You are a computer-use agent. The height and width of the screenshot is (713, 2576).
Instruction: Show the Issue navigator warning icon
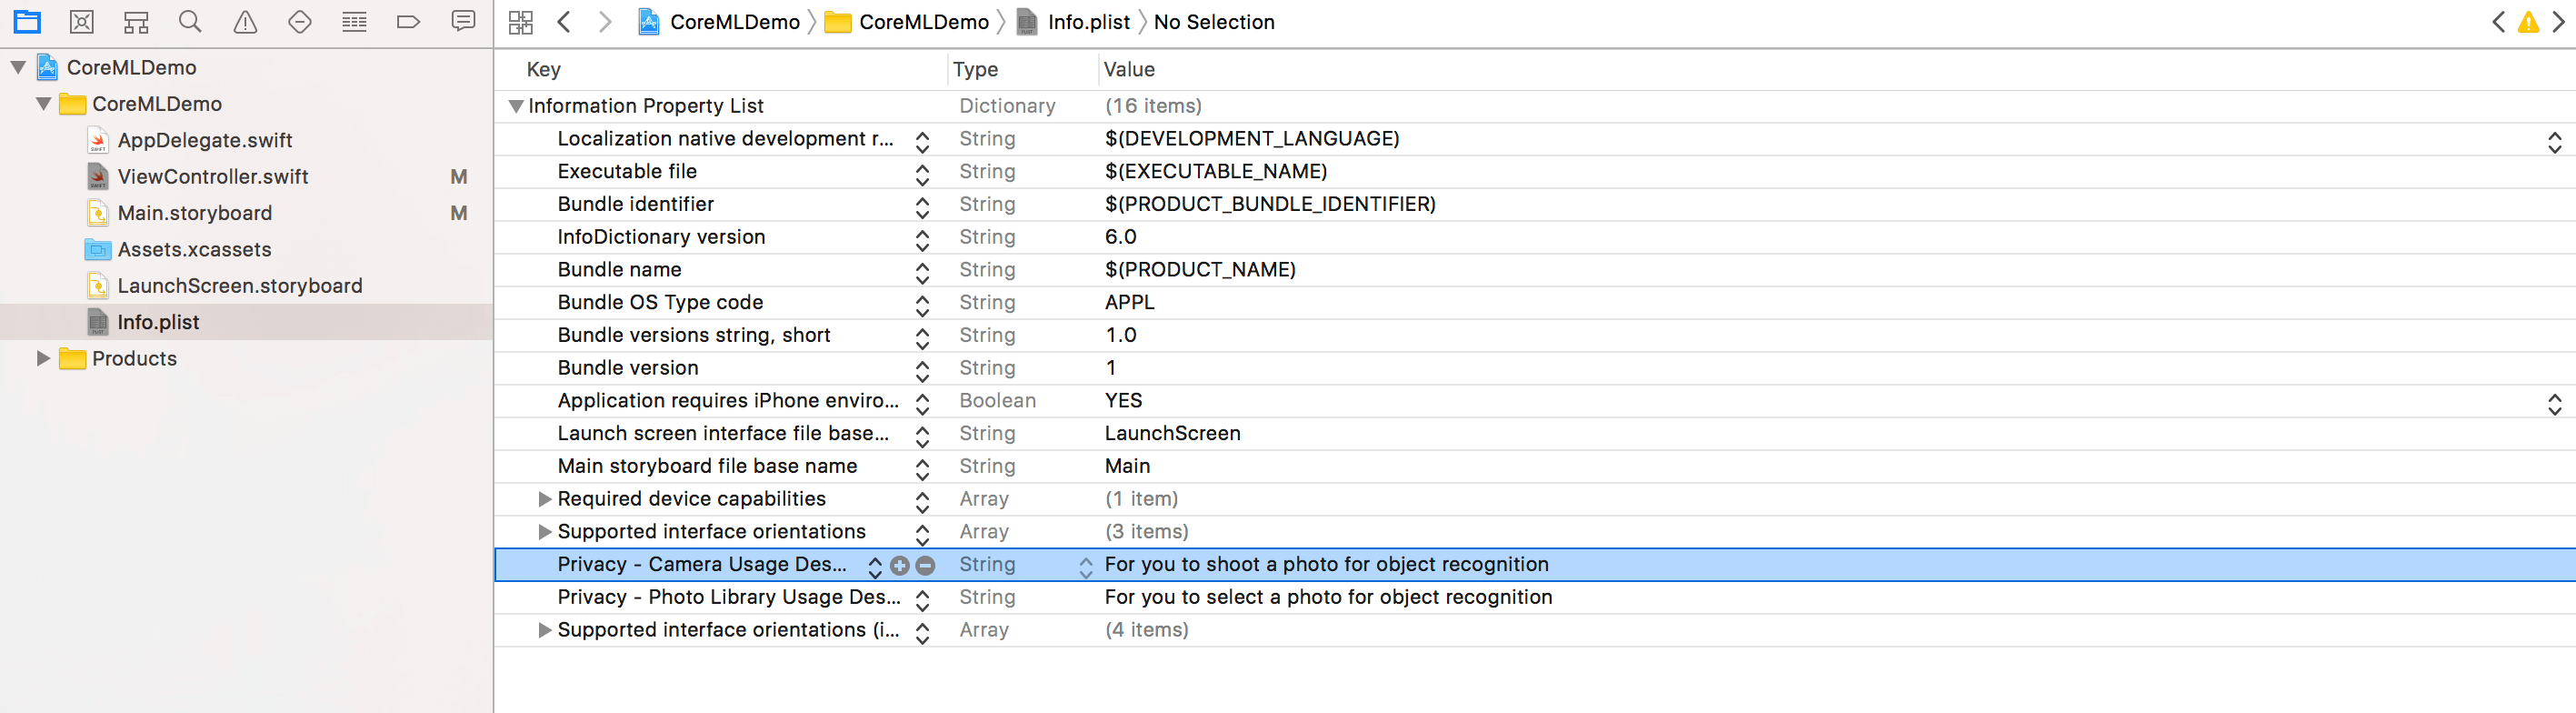pos(245,22)
